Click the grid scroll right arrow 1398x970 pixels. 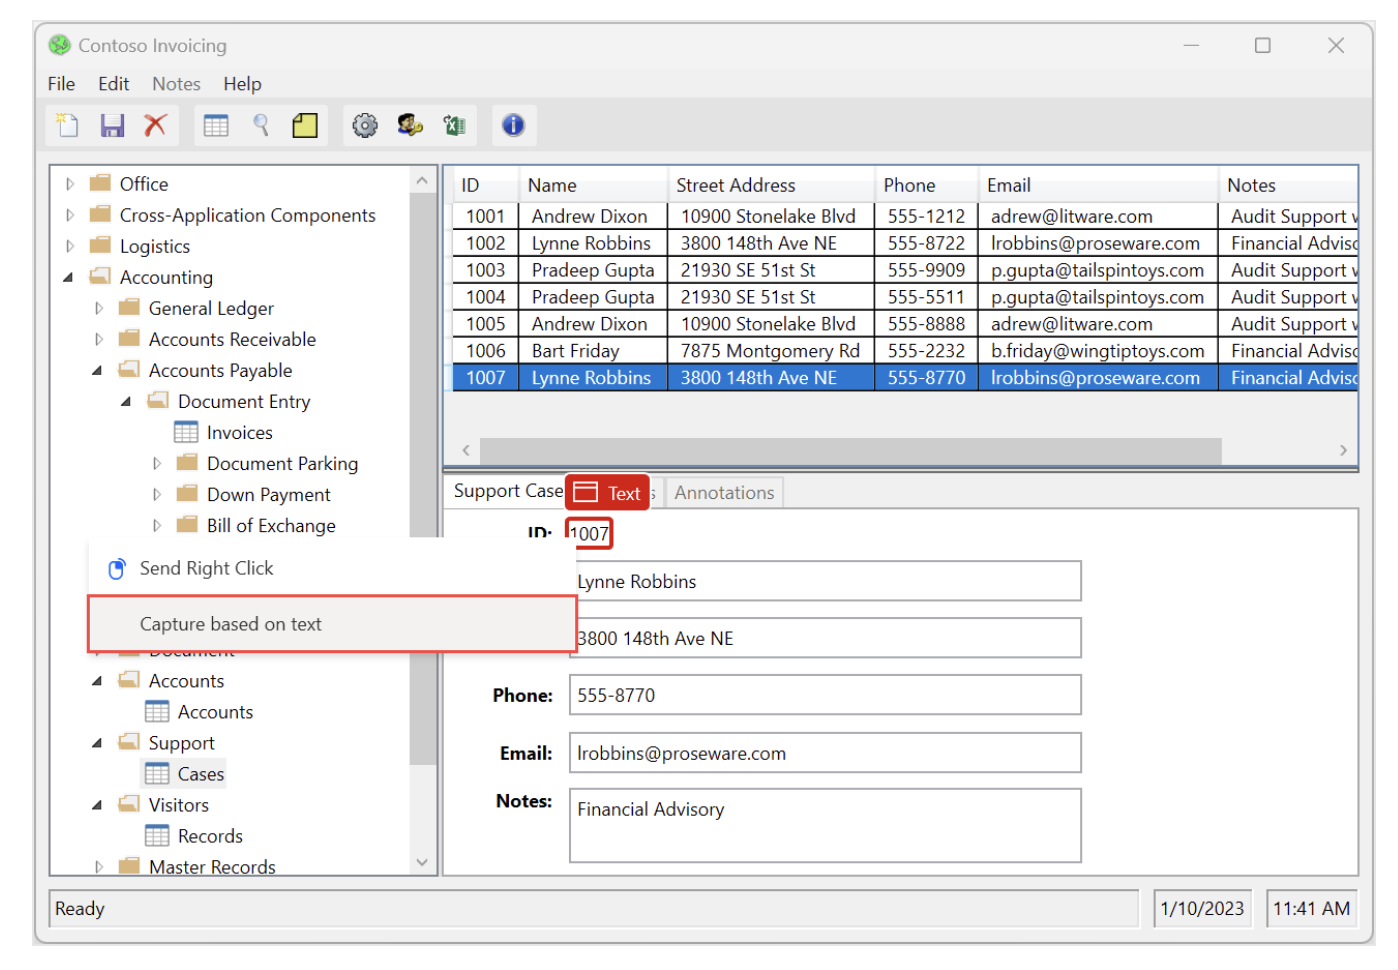tap(1343, 450)
